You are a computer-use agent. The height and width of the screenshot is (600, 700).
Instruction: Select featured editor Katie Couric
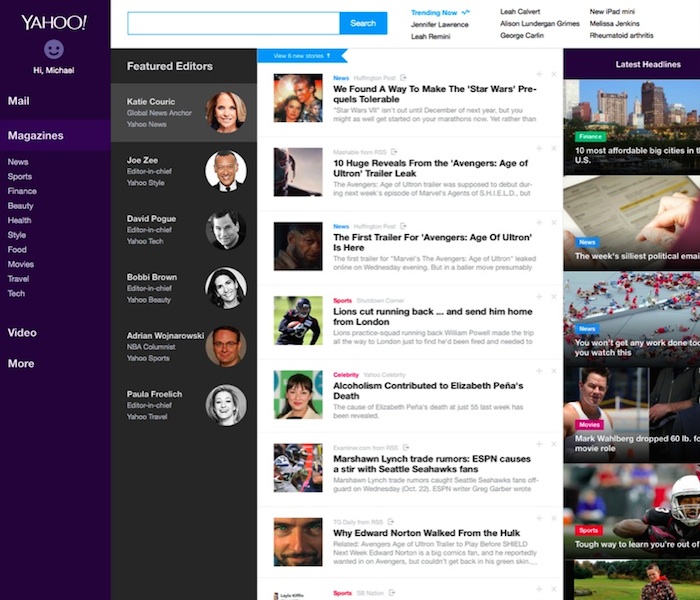tap(183, 112)
